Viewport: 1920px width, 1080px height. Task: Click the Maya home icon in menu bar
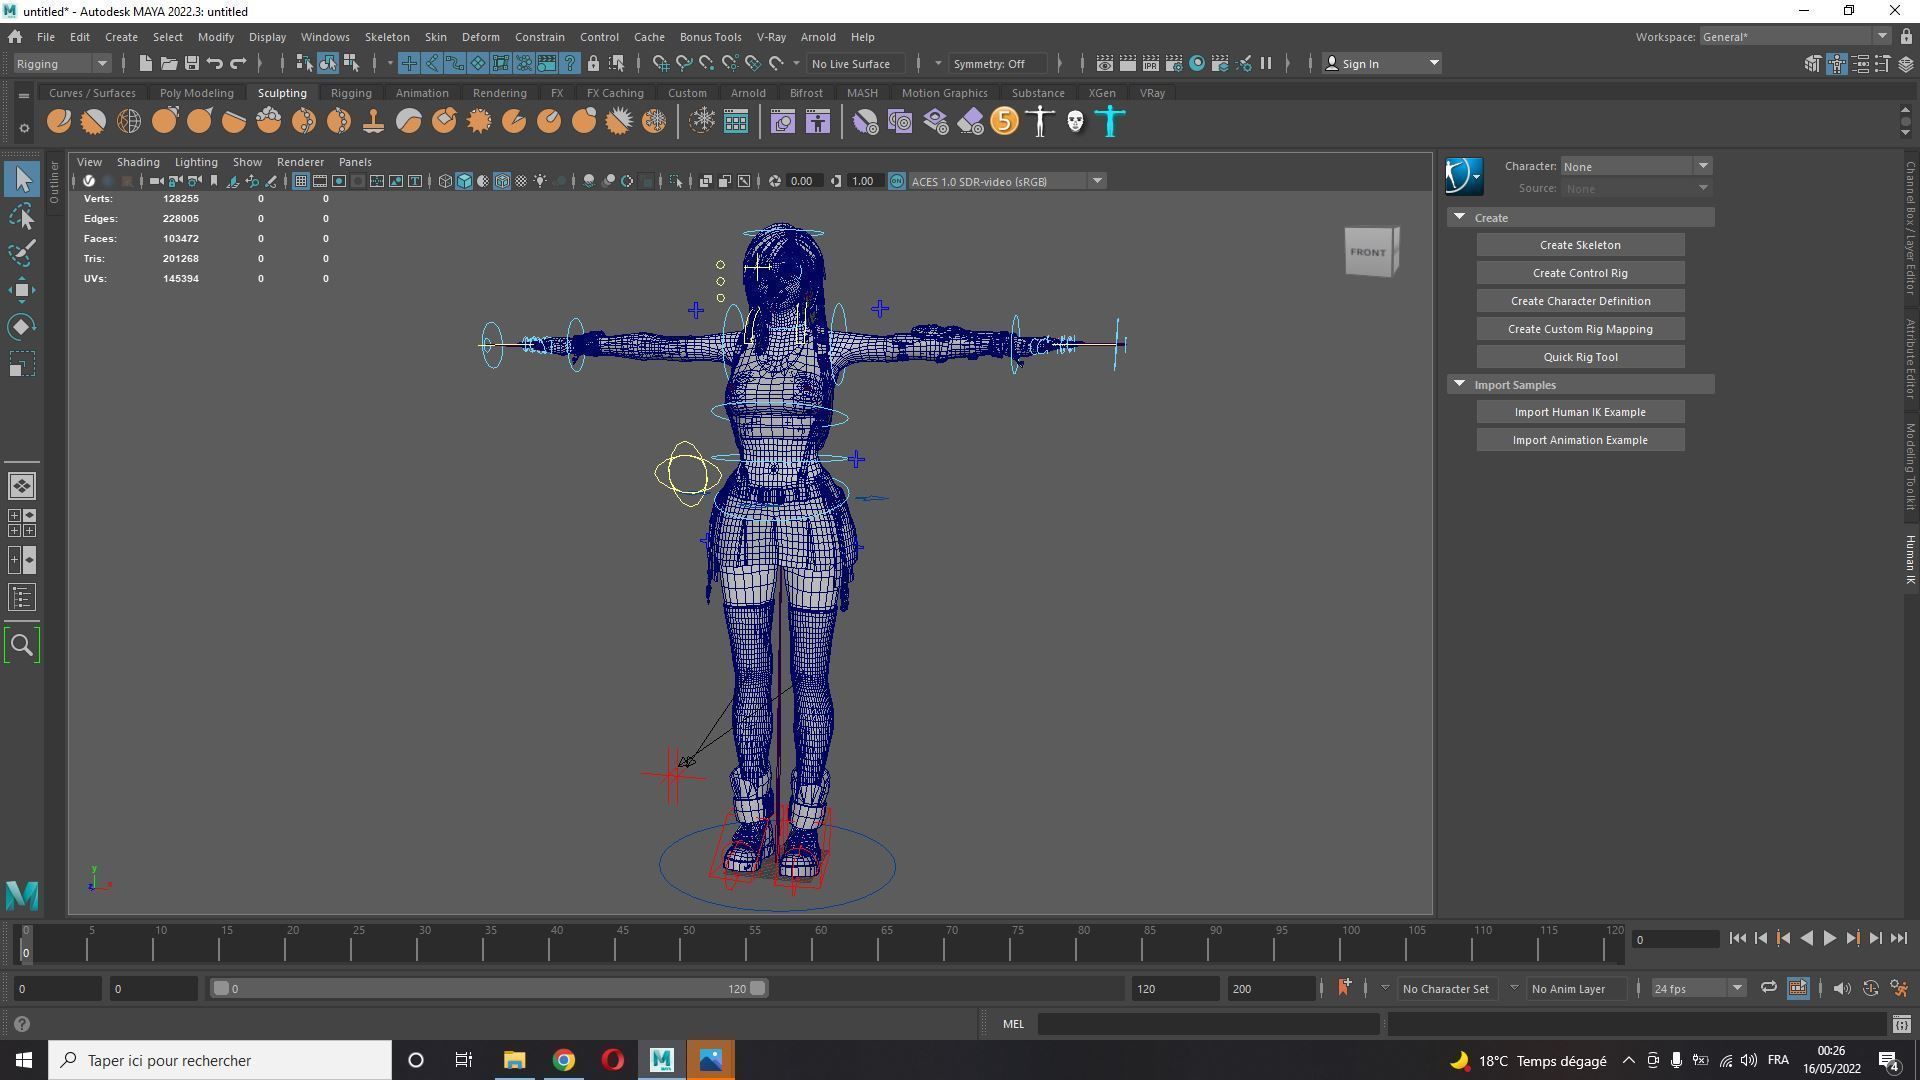tap(15, 37)
